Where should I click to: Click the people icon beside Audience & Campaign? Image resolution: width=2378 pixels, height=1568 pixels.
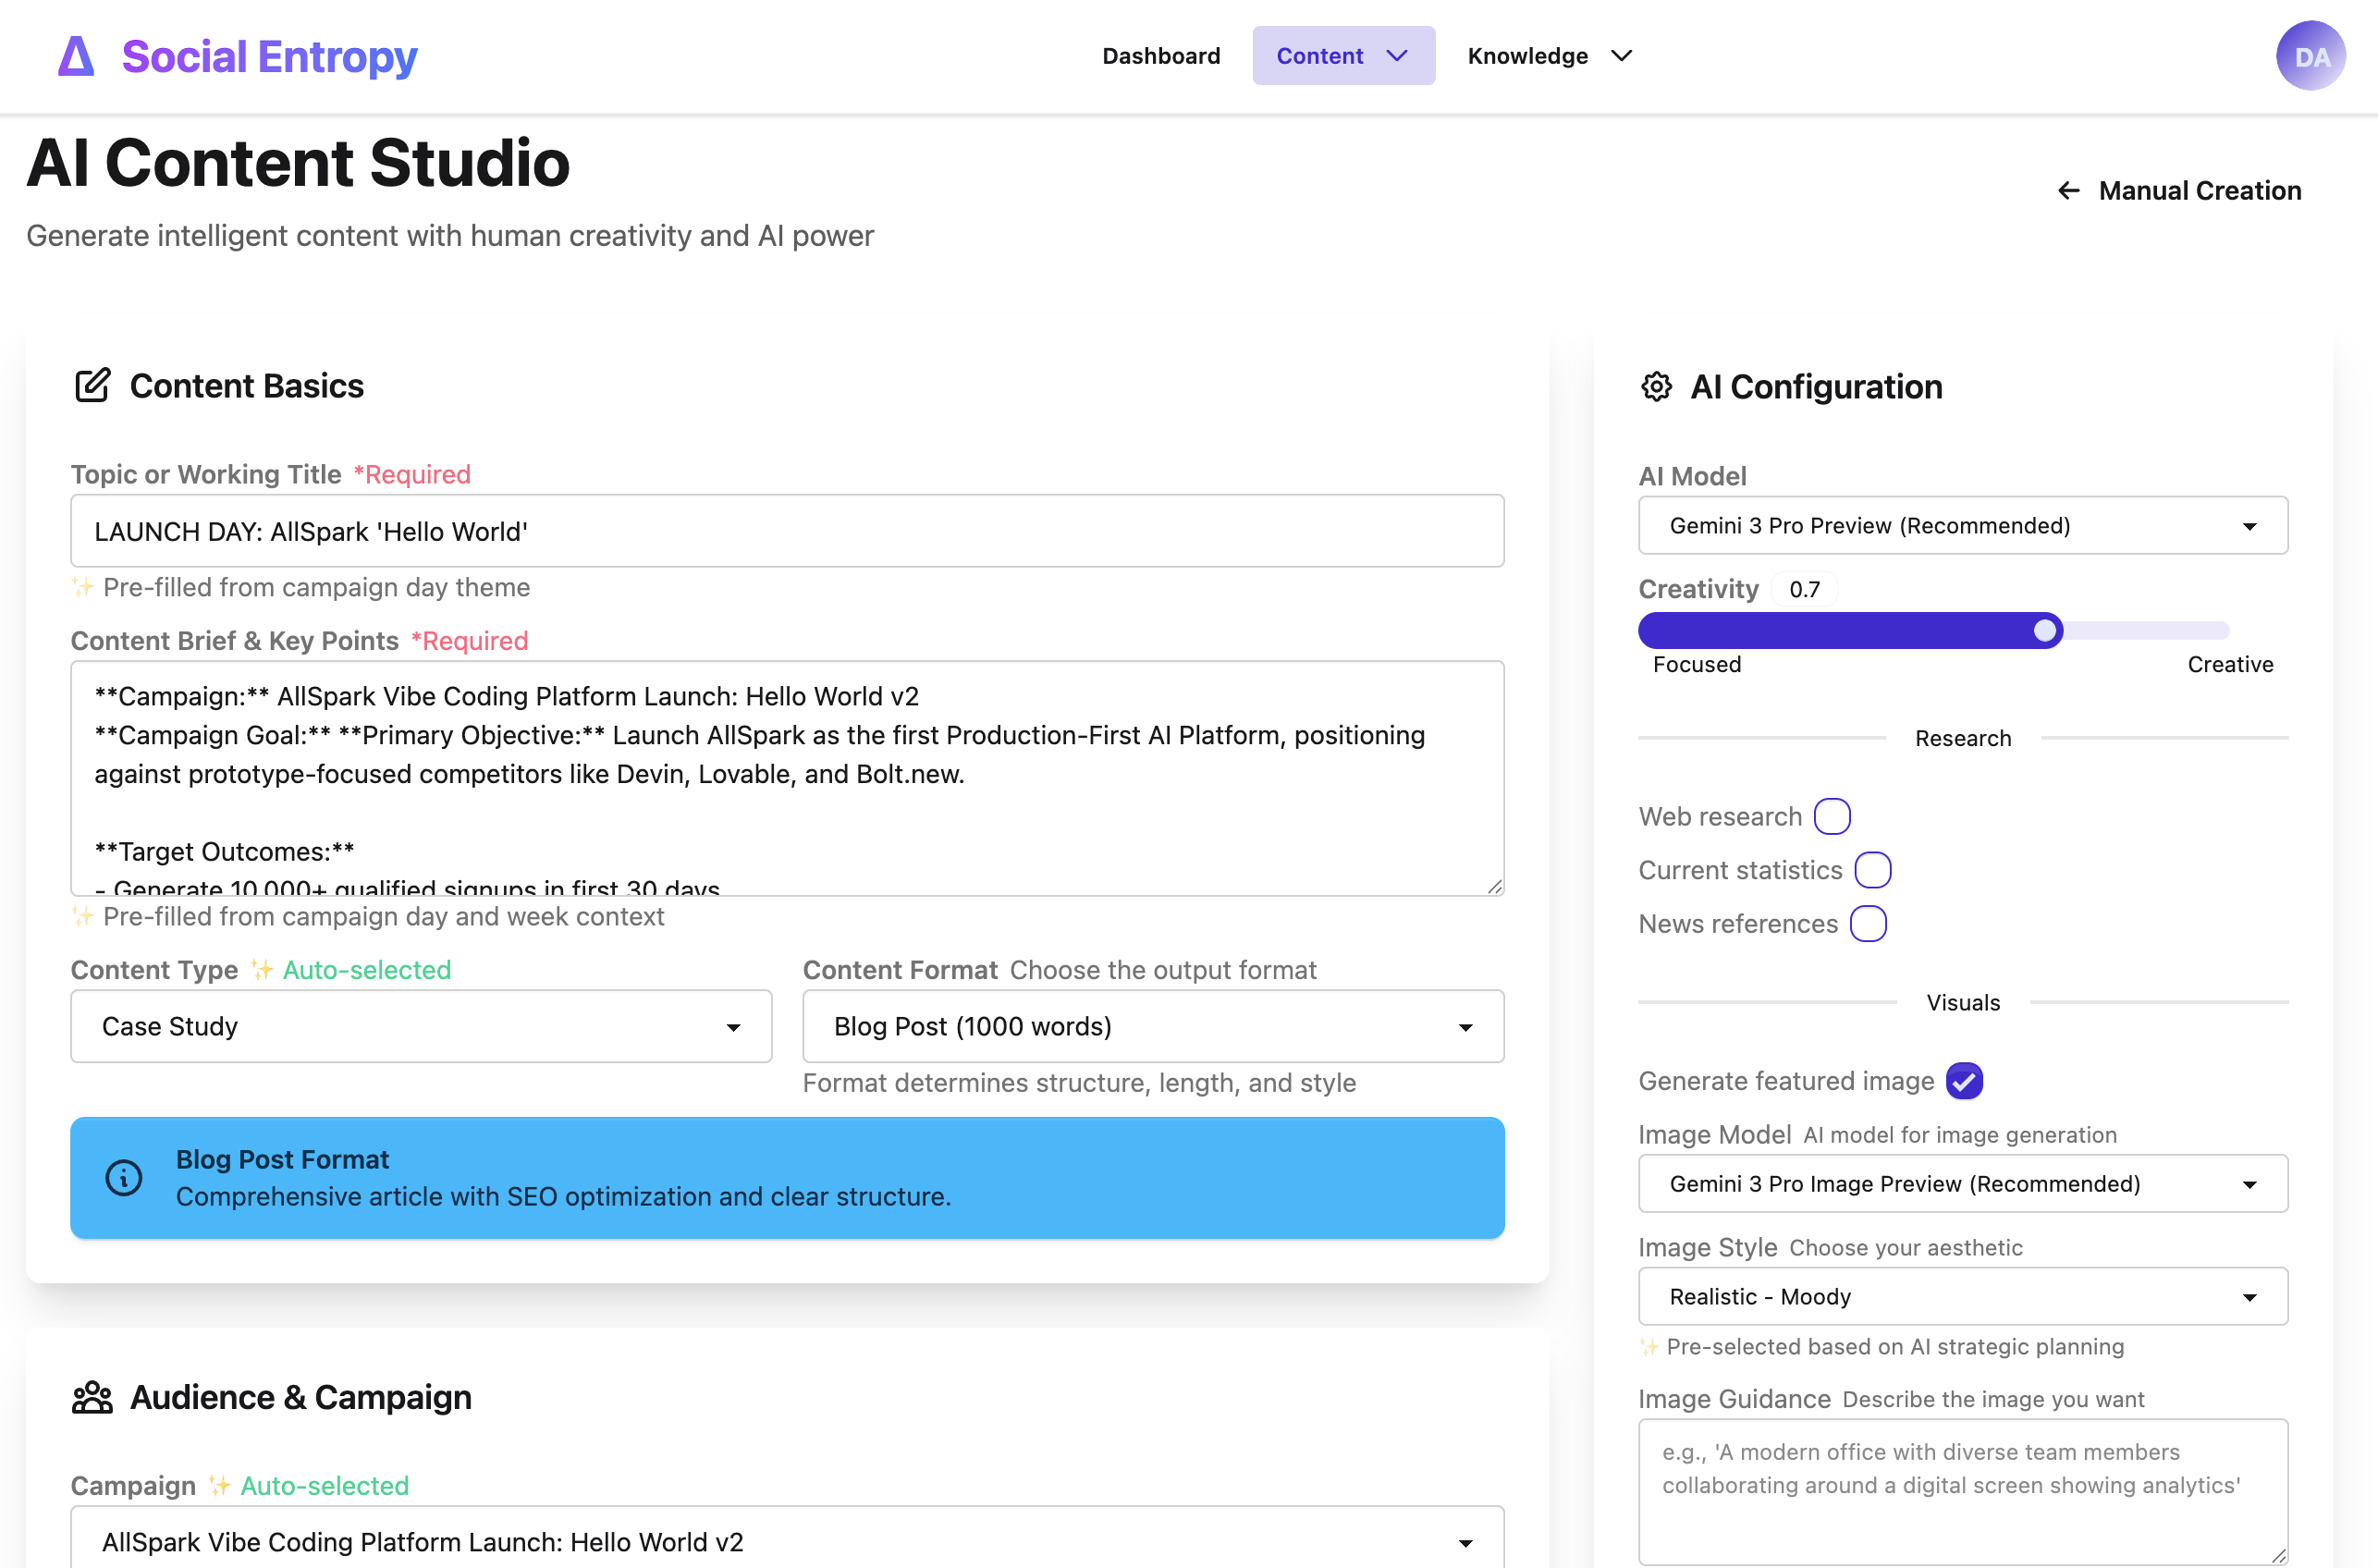pos(93,1396)
